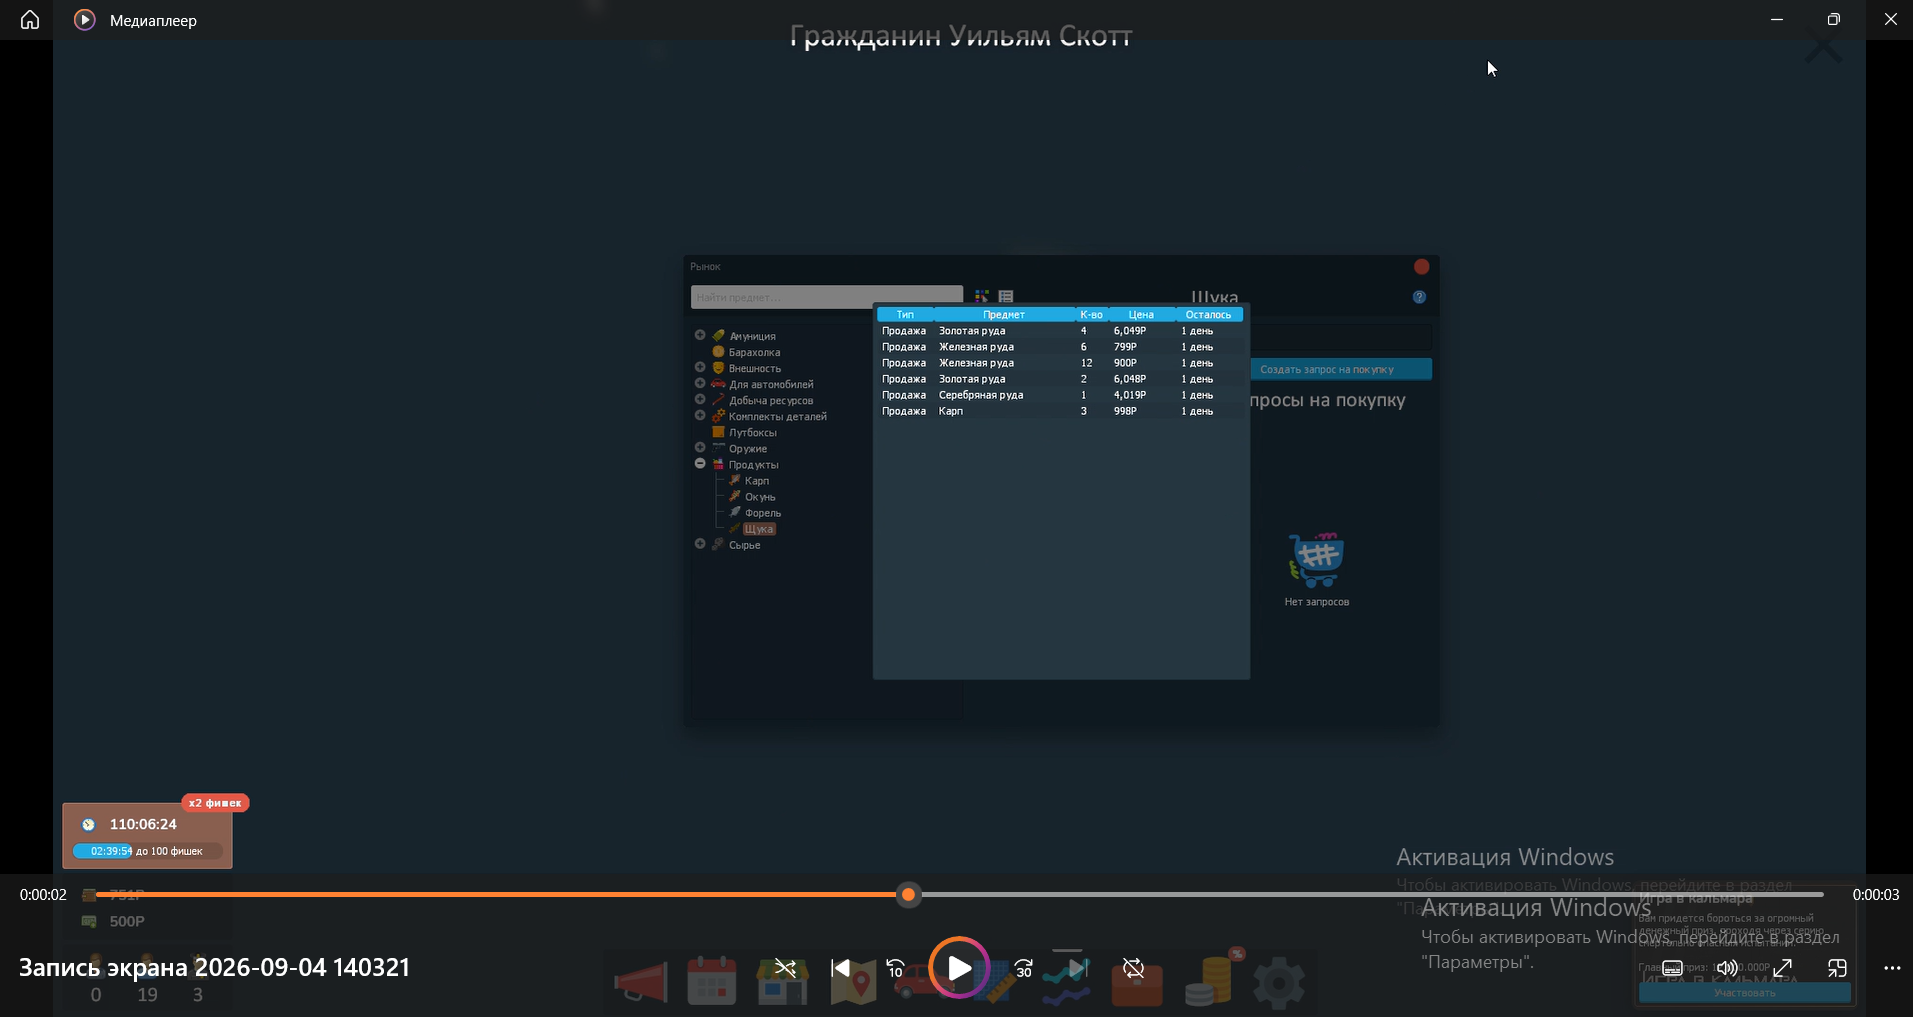
Task: Close the Рынок window with the red circle
Action: click(1421, 267)
